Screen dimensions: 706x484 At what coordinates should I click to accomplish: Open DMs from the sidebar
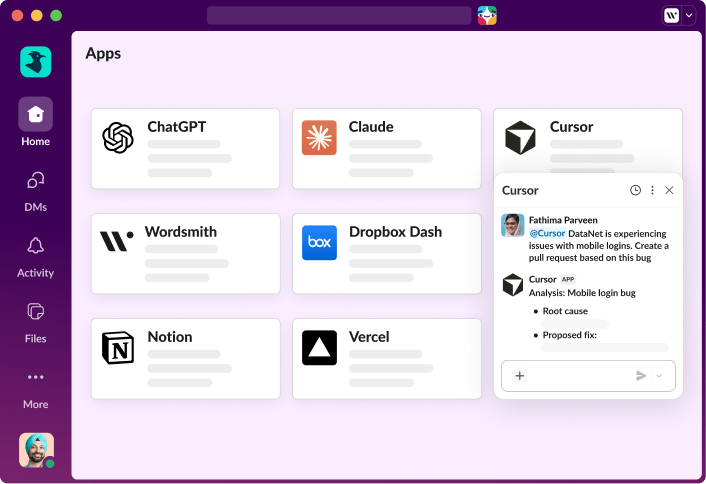coord(36,181)
